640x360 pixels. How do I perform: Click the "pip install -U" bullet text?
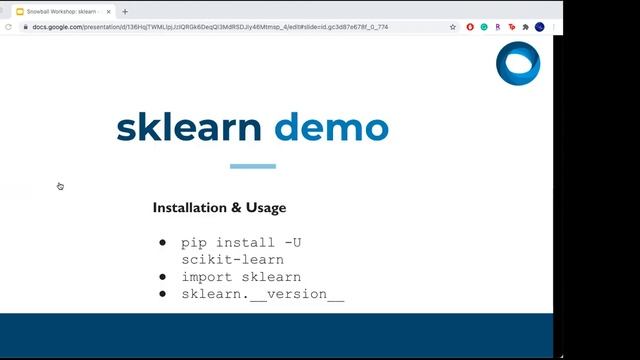pyautogui.click(x=241, y=242)
